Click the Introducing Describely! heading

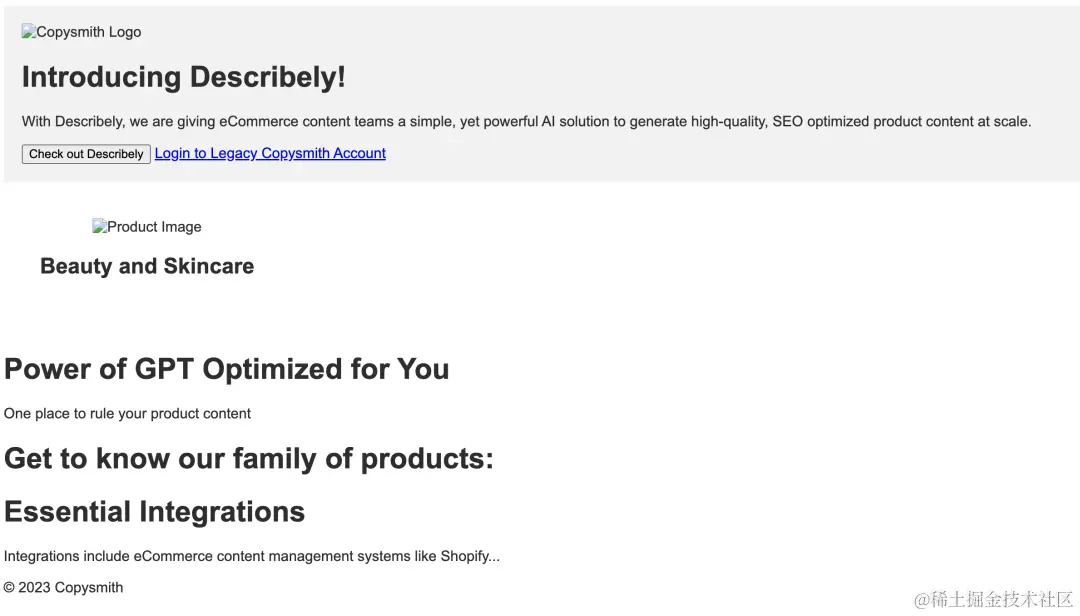coord(184,77)
